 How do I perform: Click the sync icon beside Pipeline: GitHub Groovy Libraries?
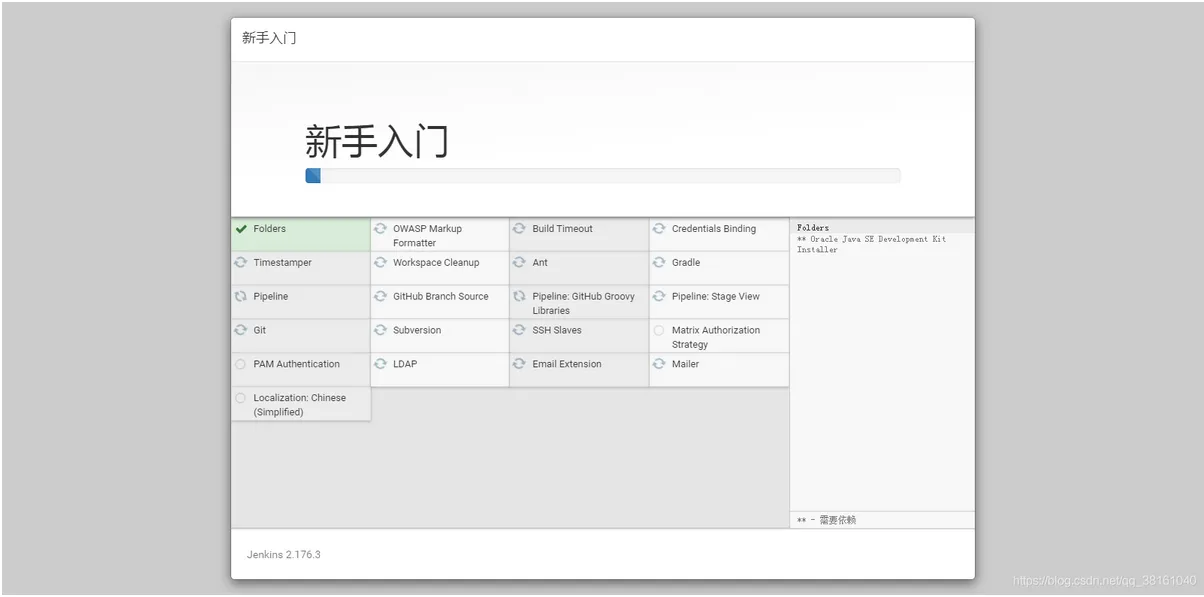coord(519,297)
